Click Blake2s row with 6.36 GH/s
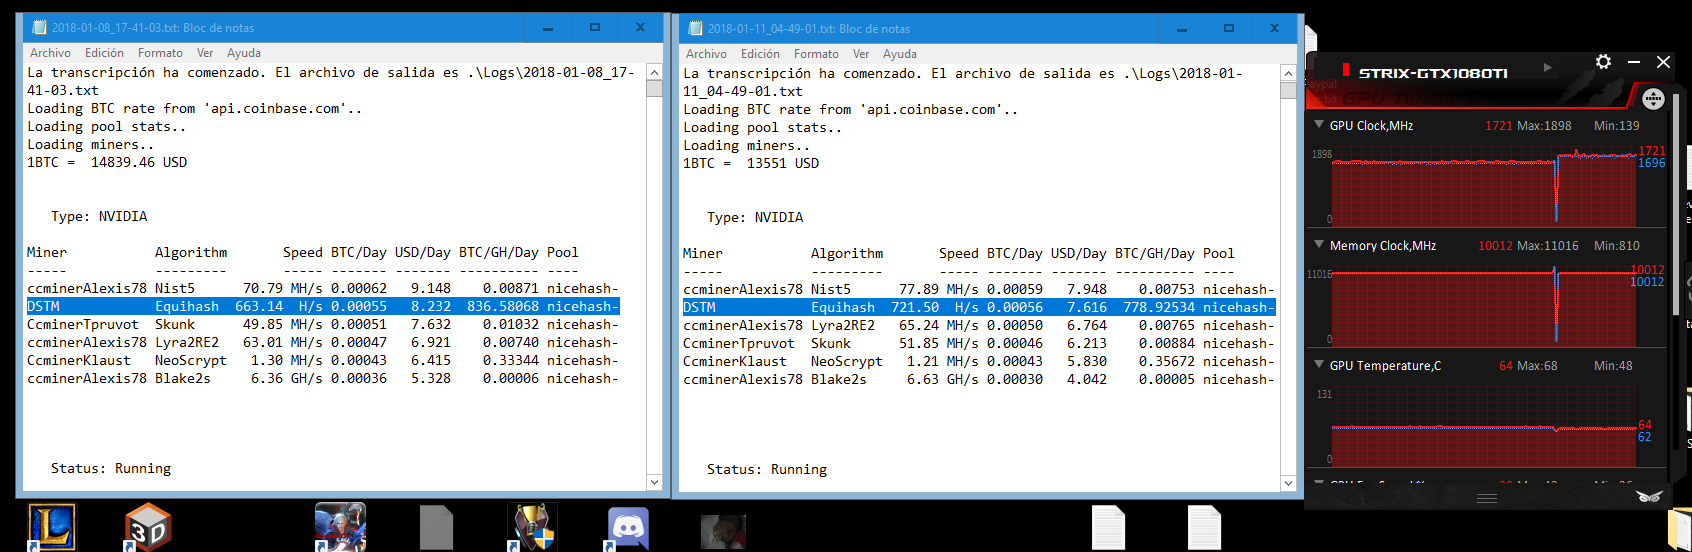This screenshot has height=552, width=1692. 323,378
